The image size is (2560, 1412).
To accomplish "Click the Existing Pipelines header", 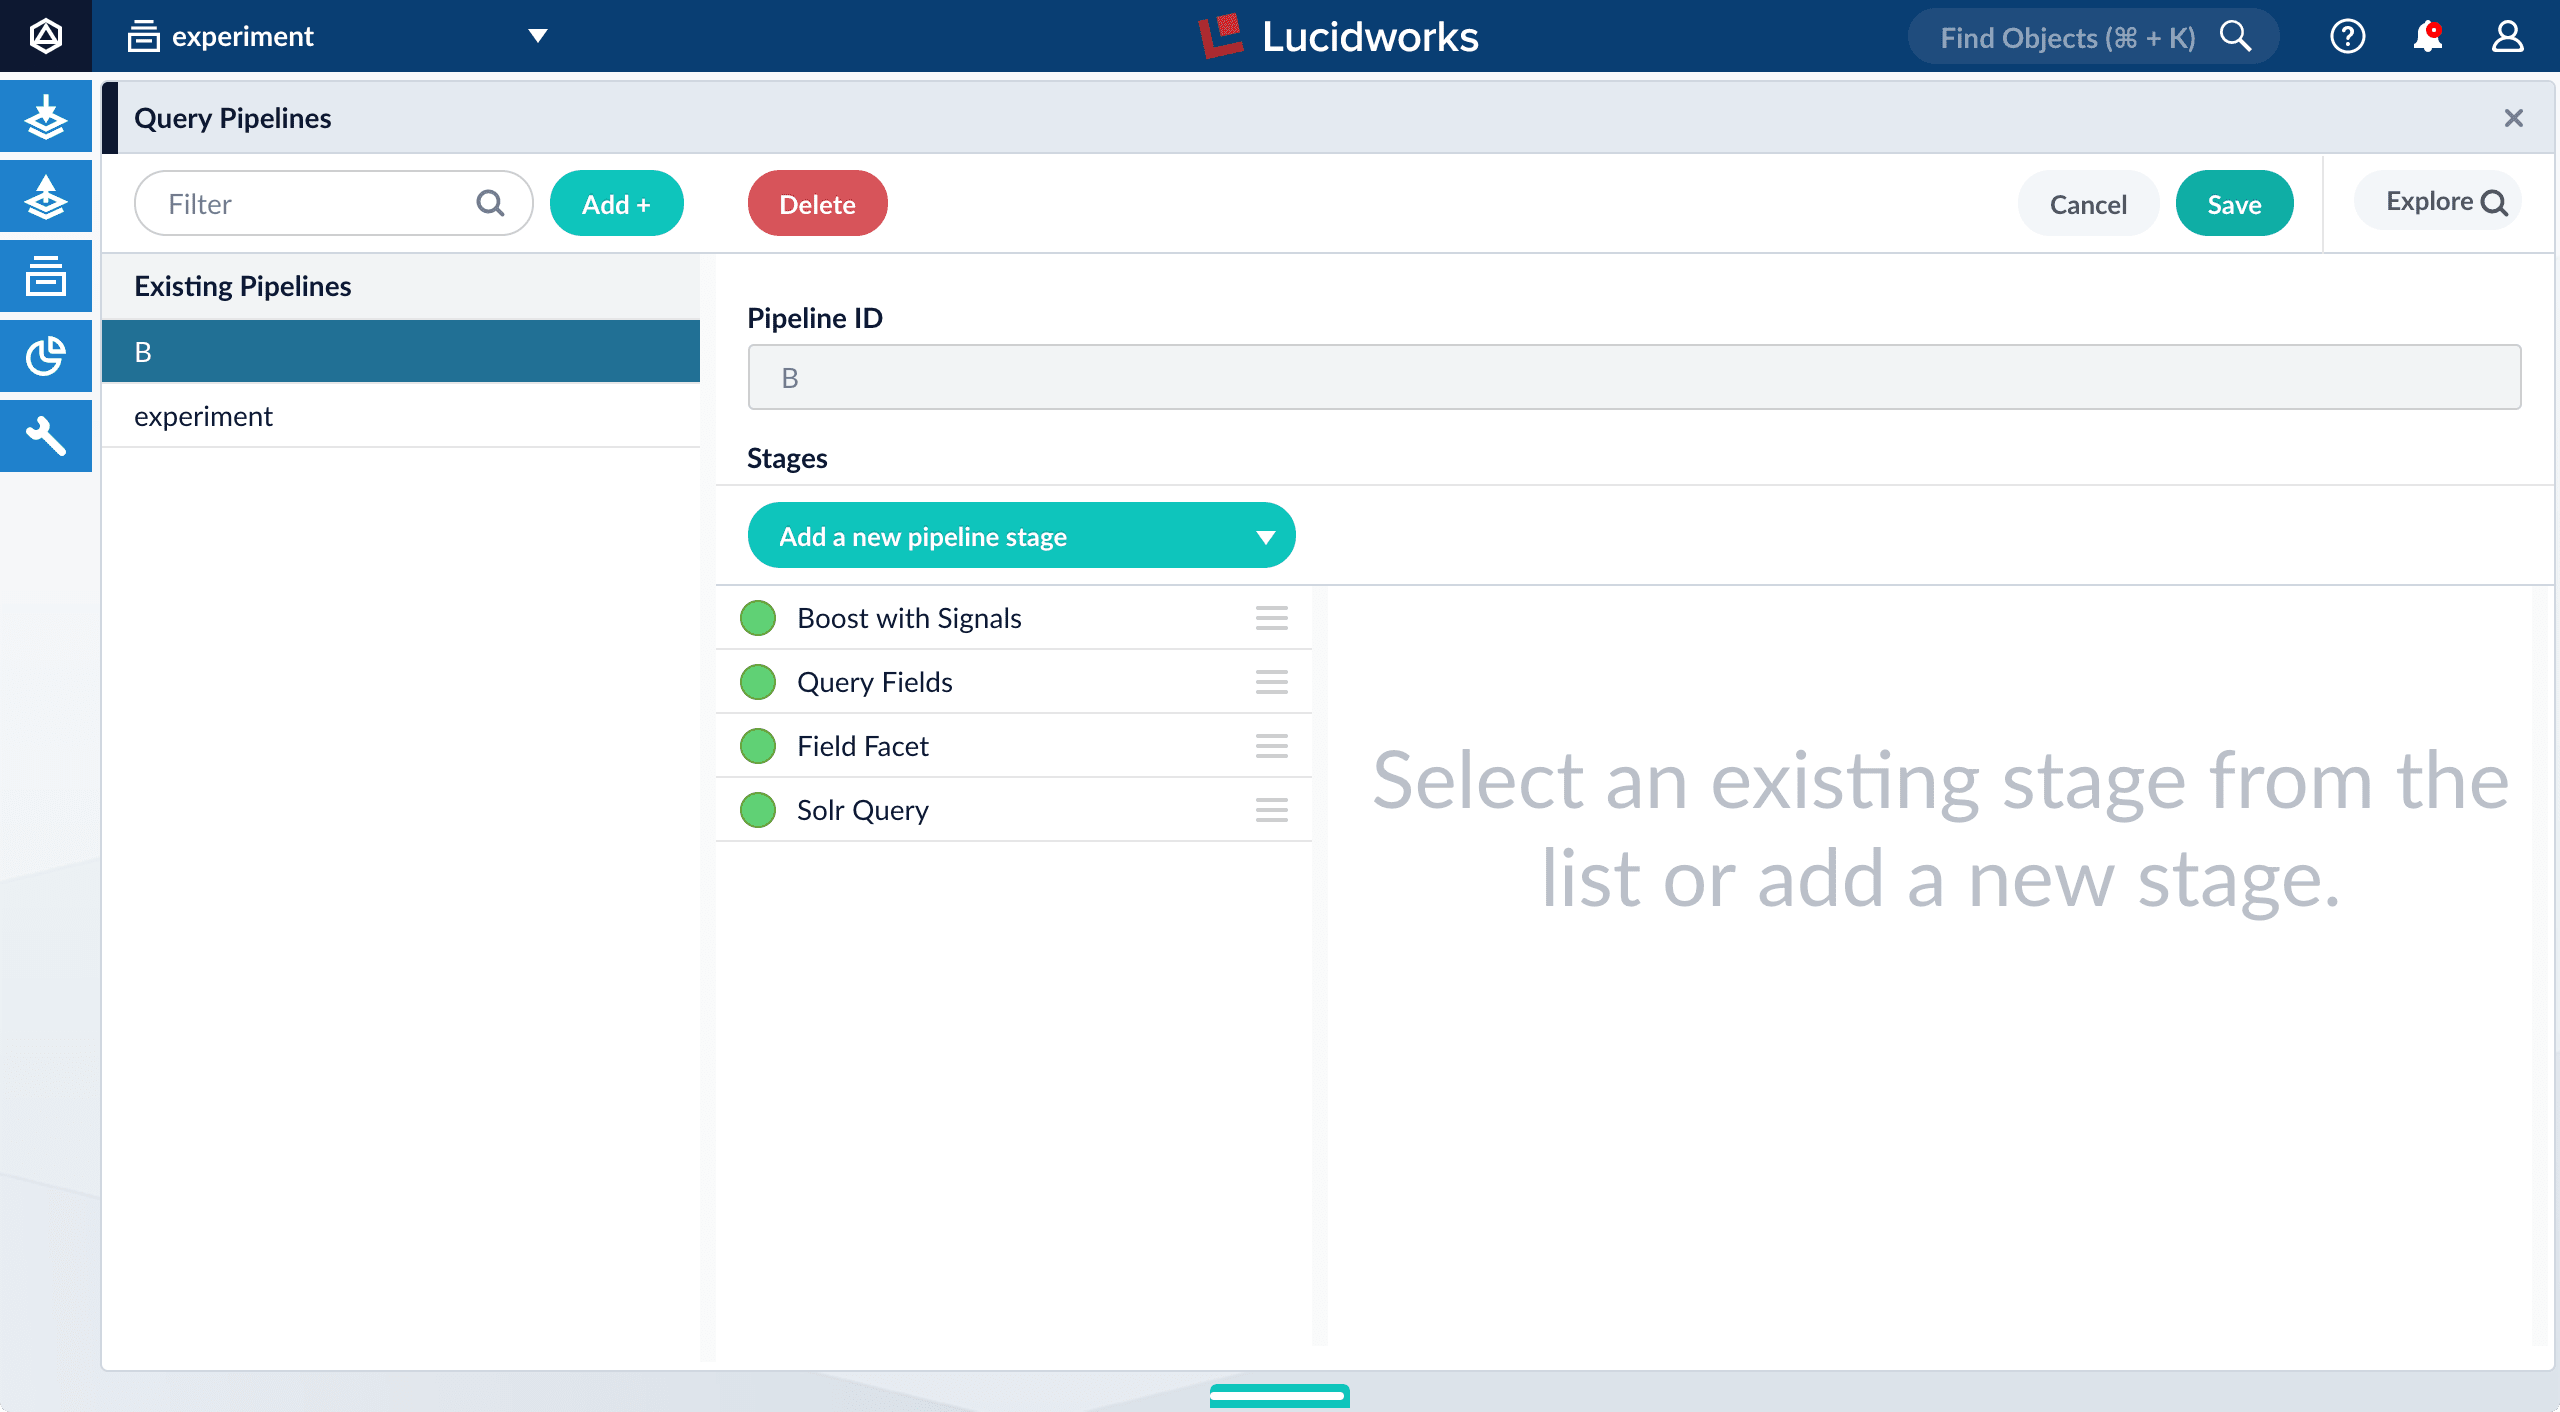I will (x=401, y=286).
